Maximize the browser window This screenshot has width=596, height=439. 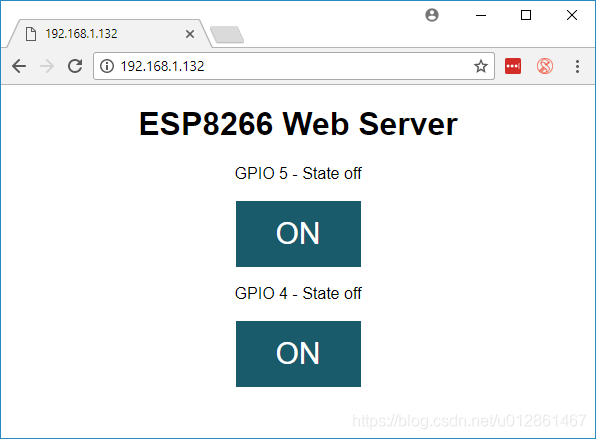[526, 15]
